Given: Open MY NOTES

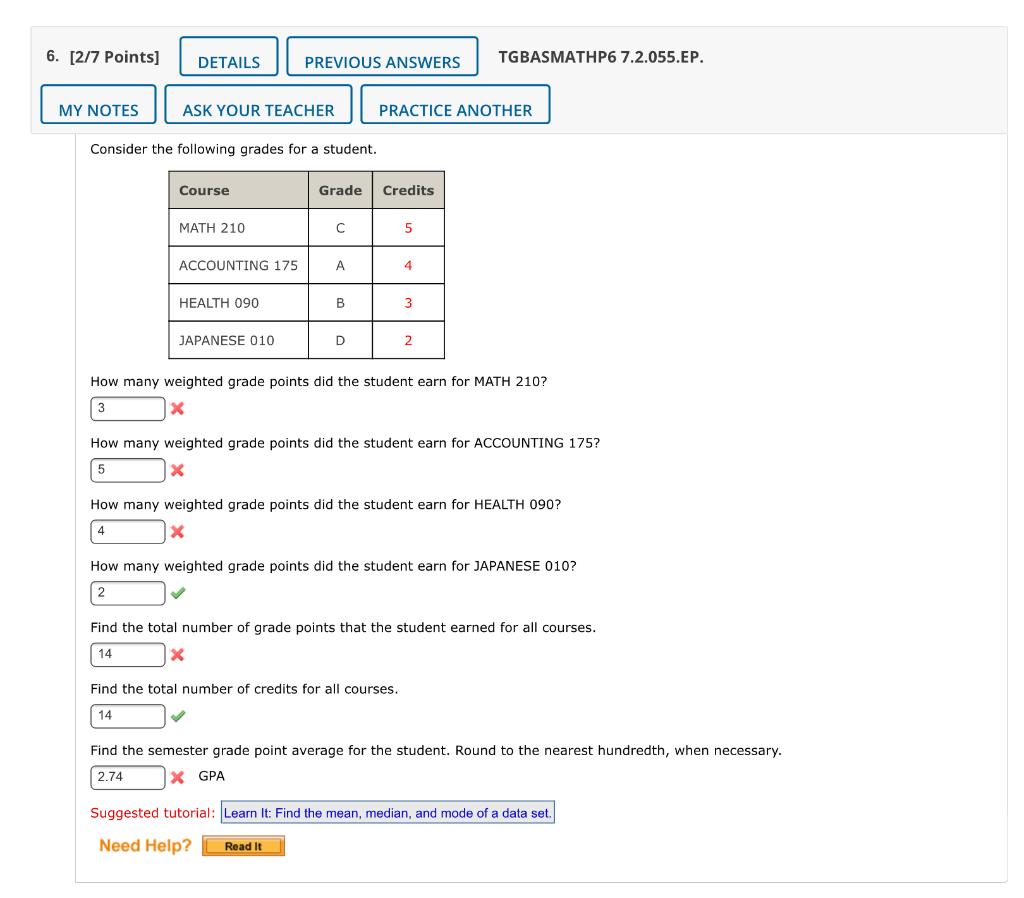Looking at the screenshot, I should tap(99, 104).
